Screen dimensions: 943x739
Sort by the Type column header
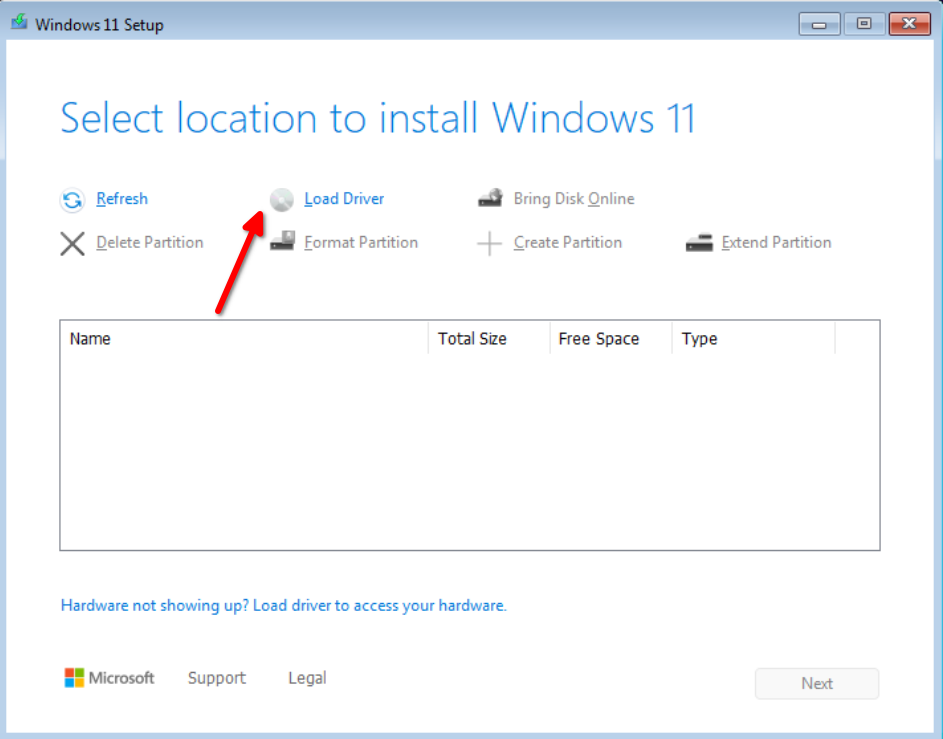[x=754, y=339]
